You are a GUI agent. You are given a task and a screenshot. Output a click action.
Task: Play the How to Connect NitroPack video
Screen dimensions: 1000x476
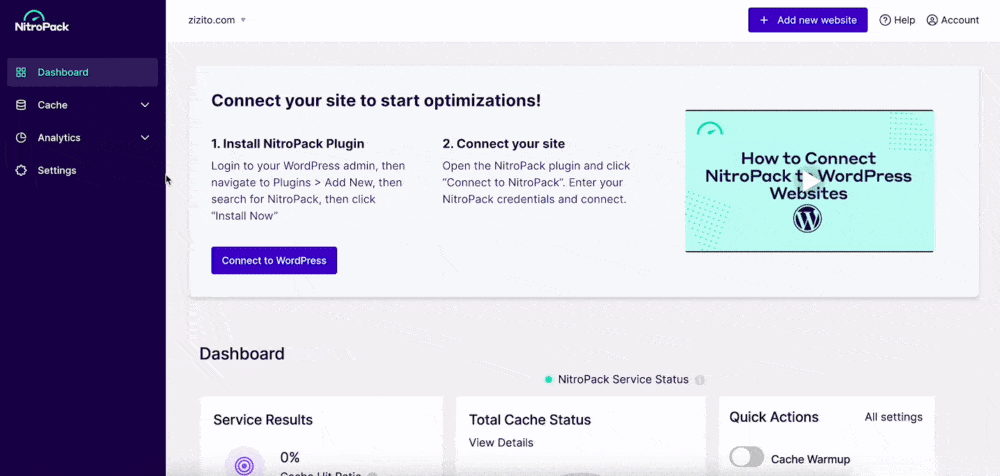pyautogui.click(x=810, y=181)
